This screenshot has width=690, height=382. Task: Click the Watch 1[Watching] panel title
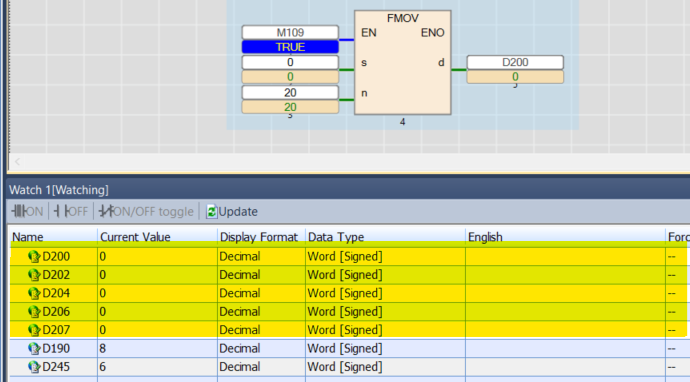(59, 190)
